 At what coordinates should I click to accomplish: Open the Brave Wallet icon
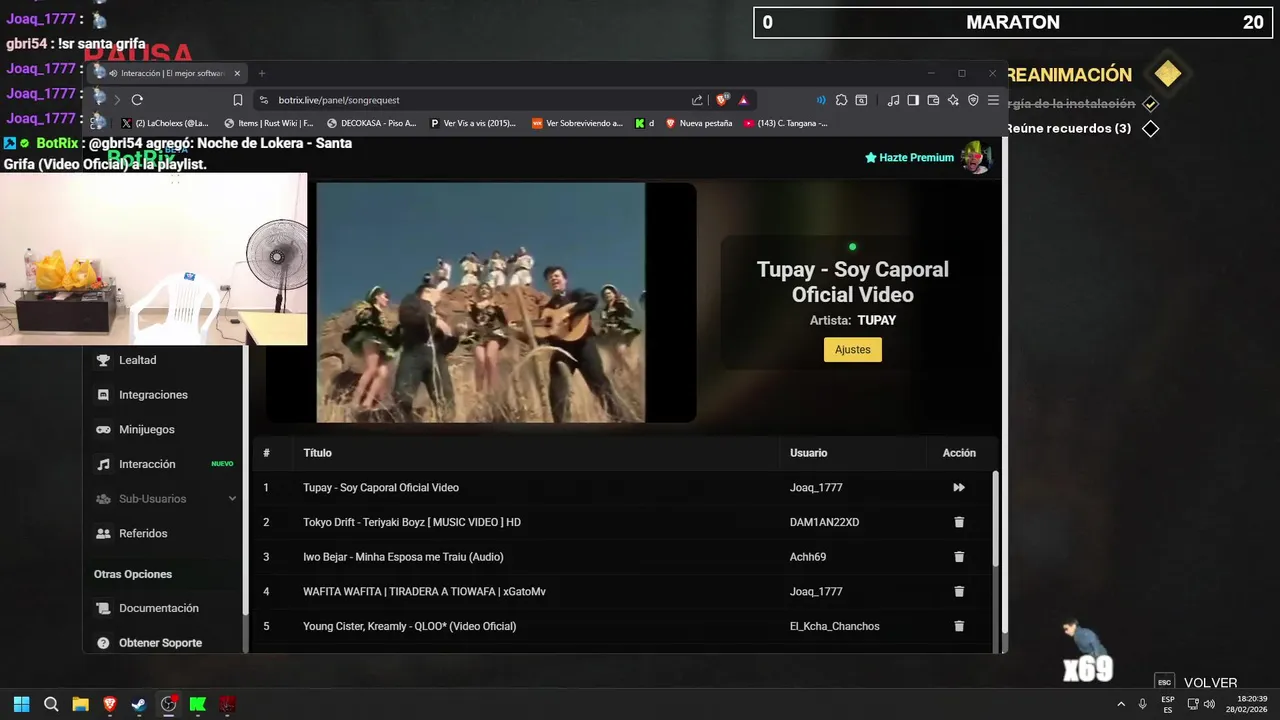click(933, 100)
